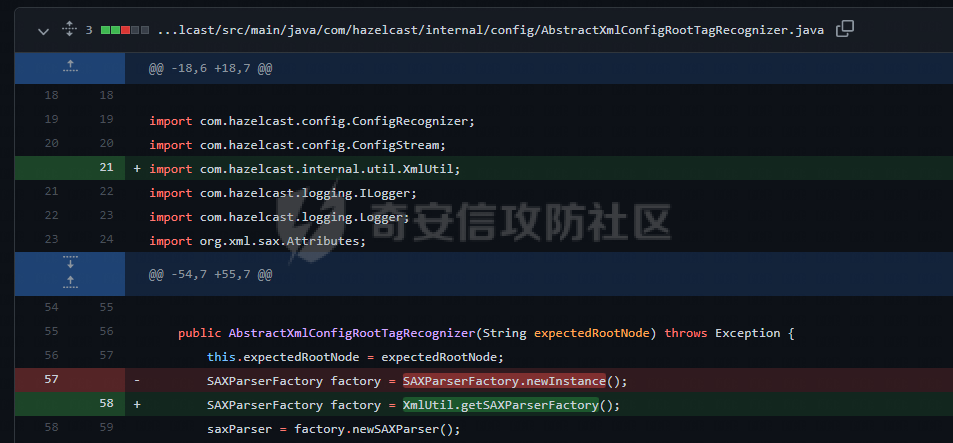Click the 'this.expectedRootNode = expectedRootNode' line
This screenshot has height=443, width=953.
(x=356, y=357)
